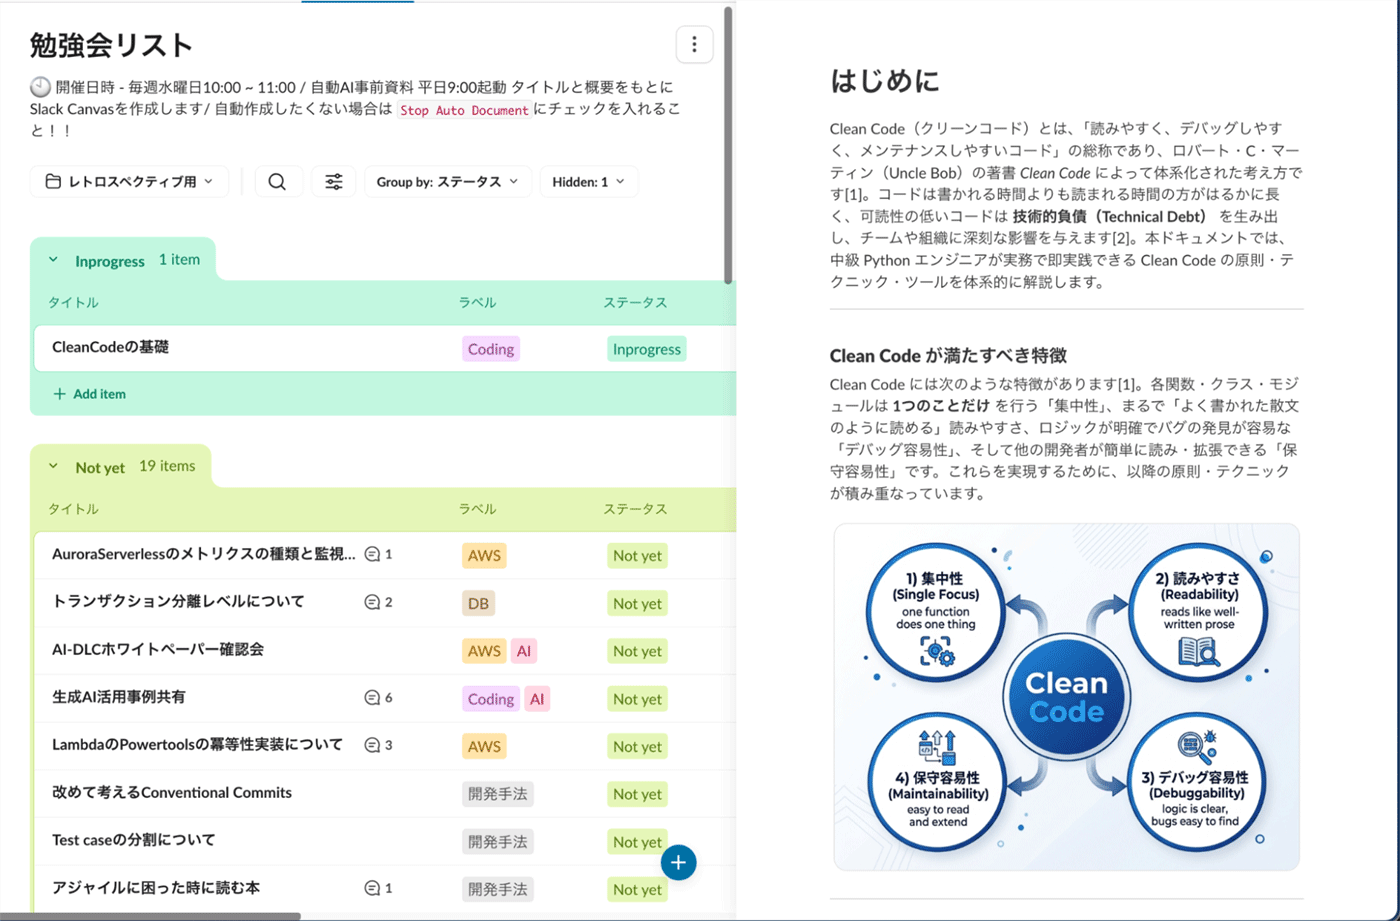Open comments icon on AuroraServerless row

tap(378, 554)
